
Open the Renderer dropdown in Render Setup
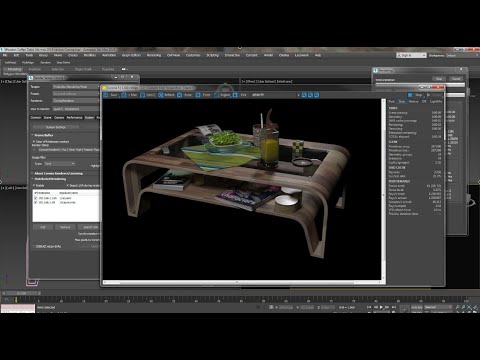[76, 101]
